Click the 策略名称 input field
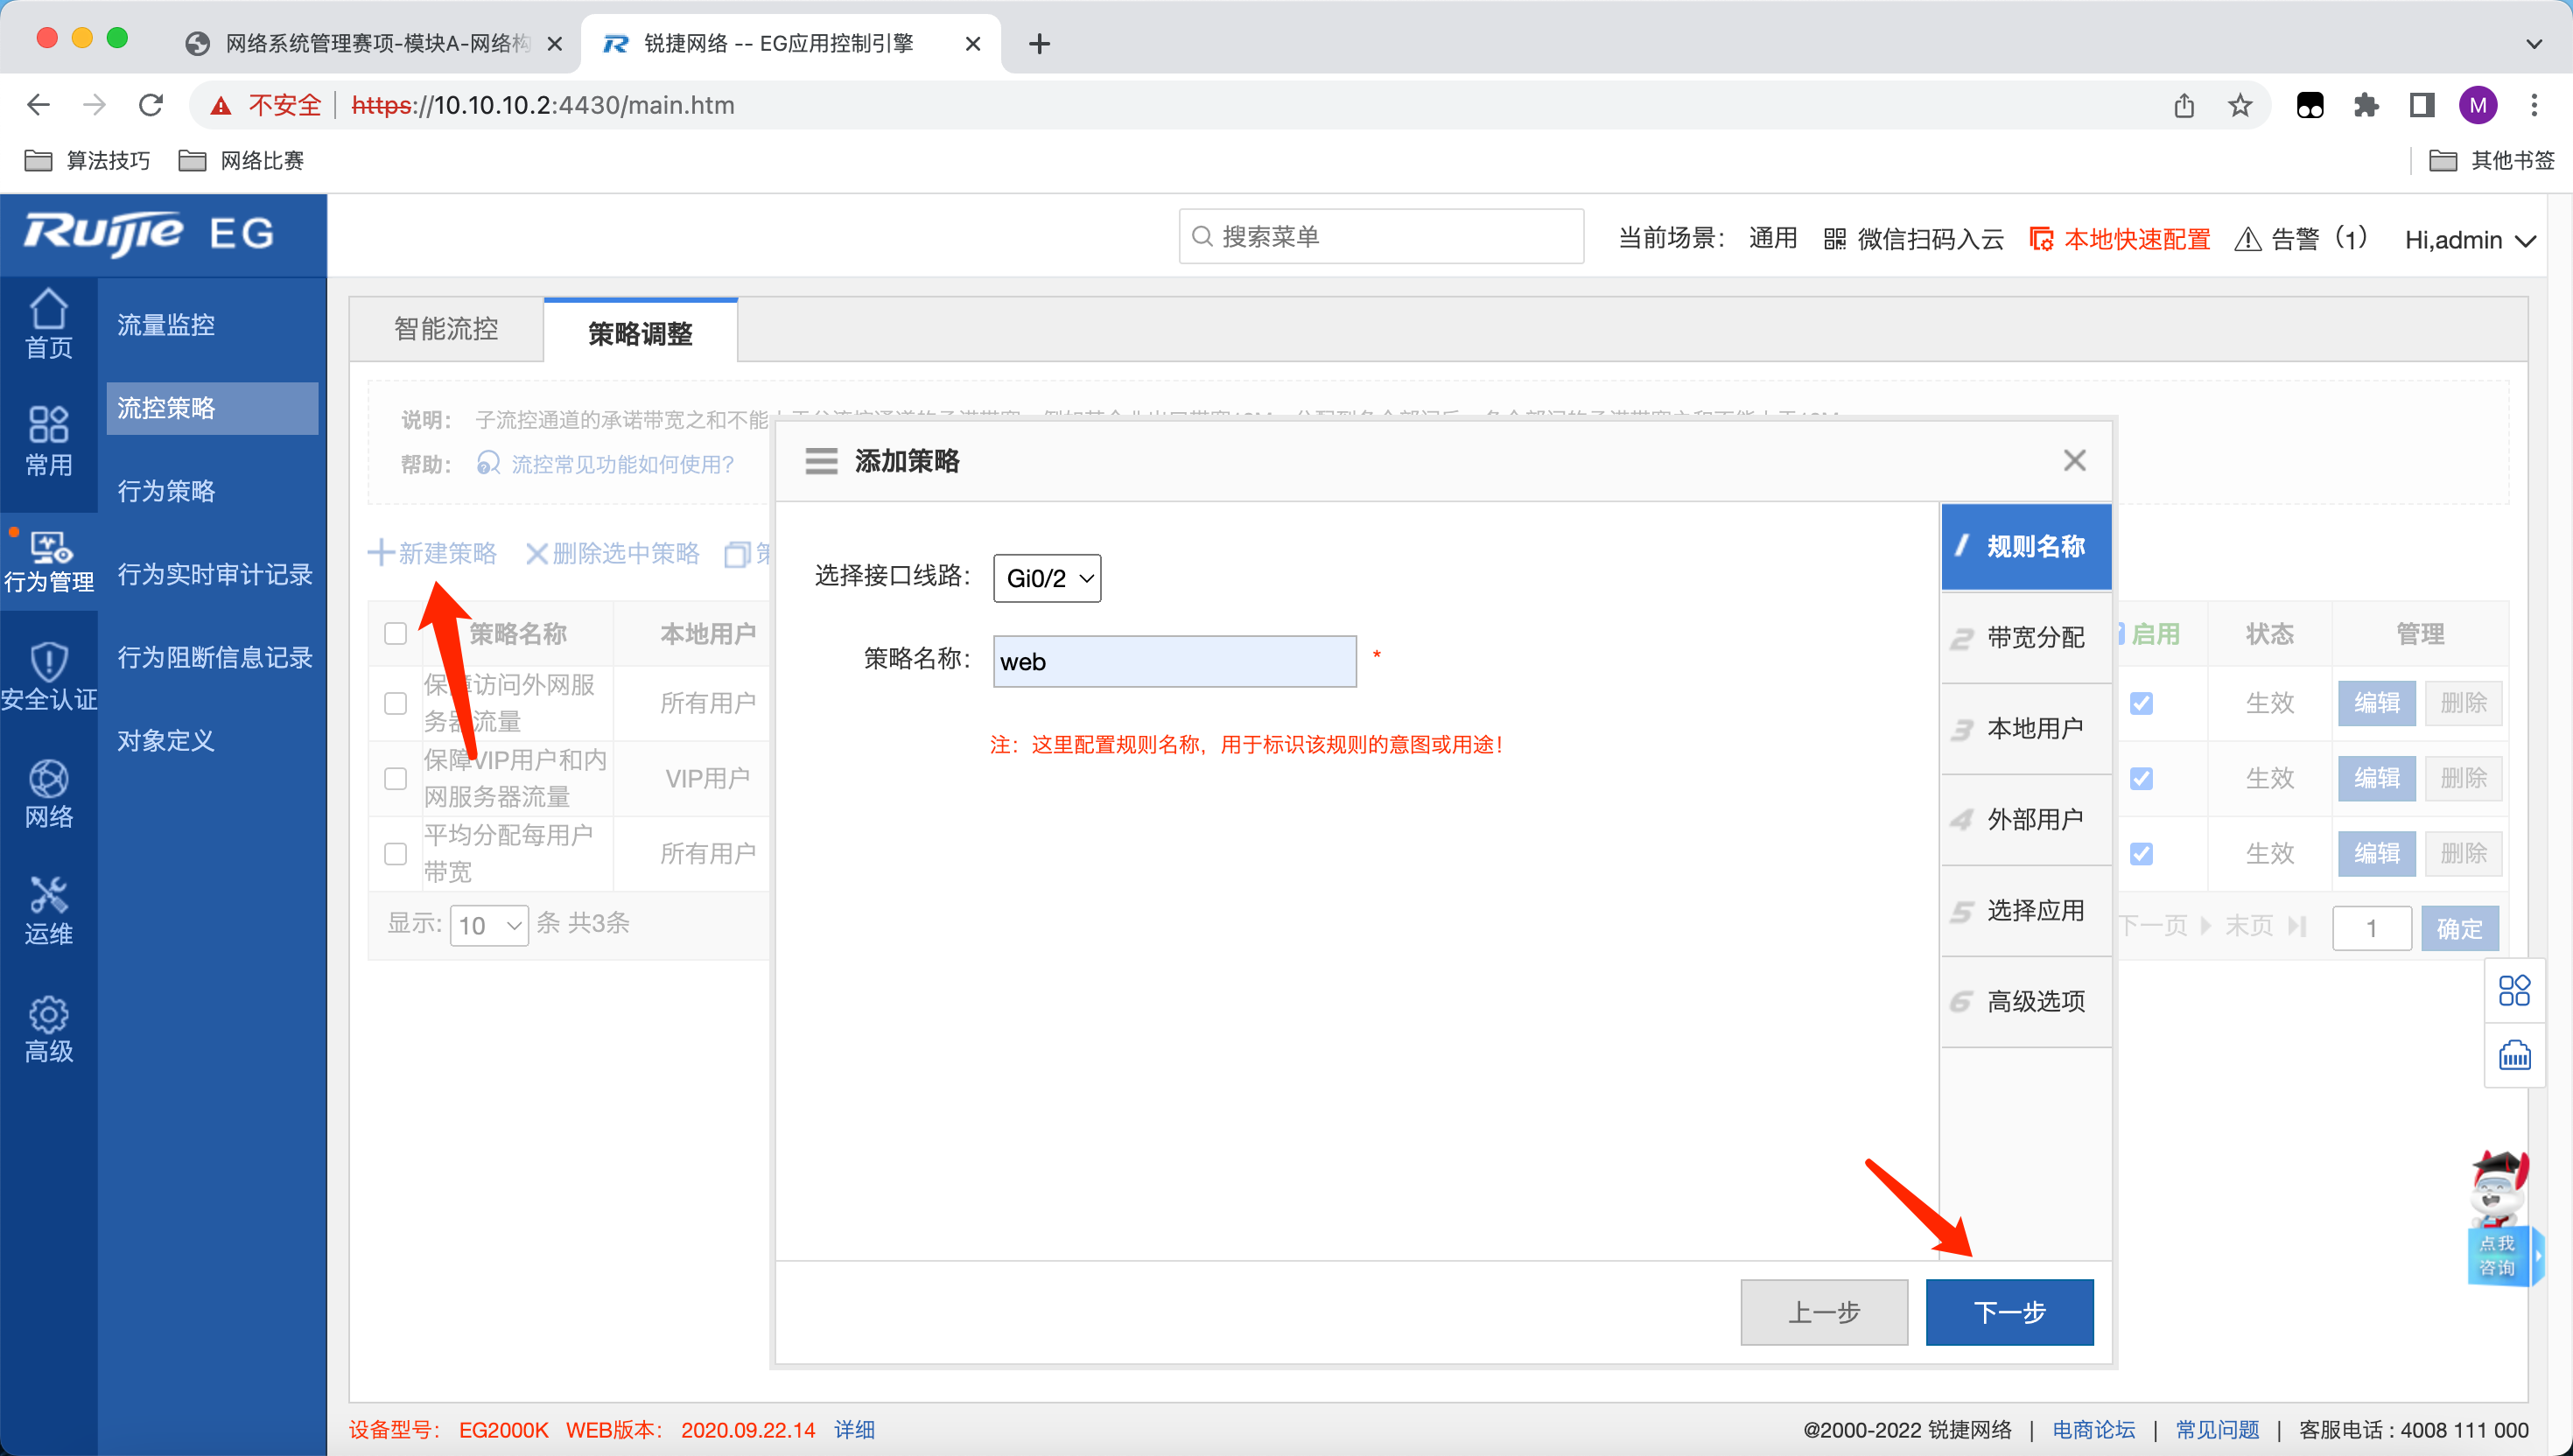The image size is (2573, 1456). [1174, 661]
